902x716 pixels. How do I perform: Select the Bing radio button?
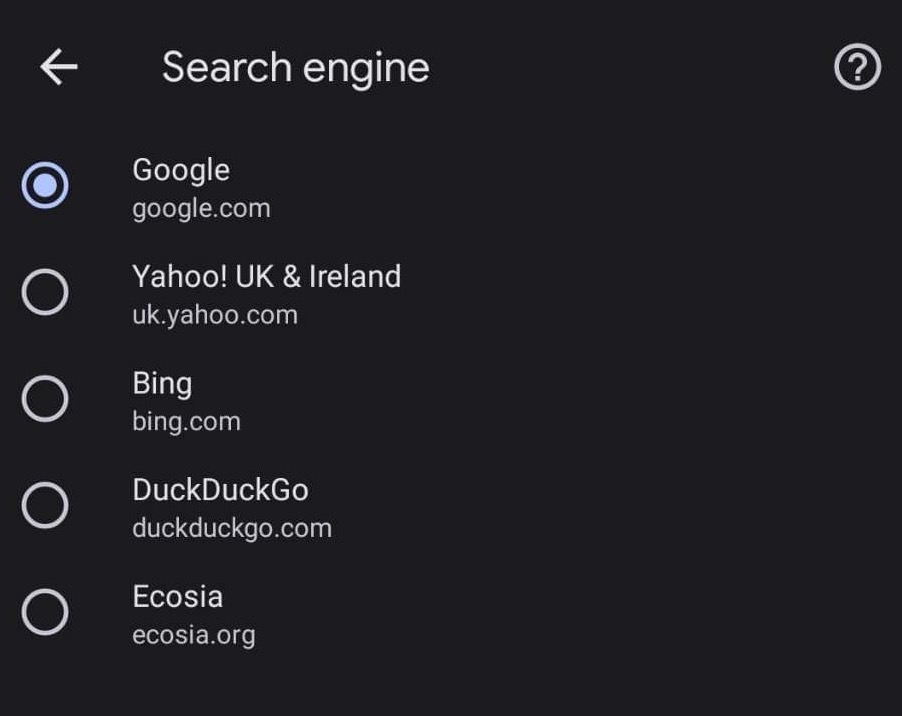[45, 399]
